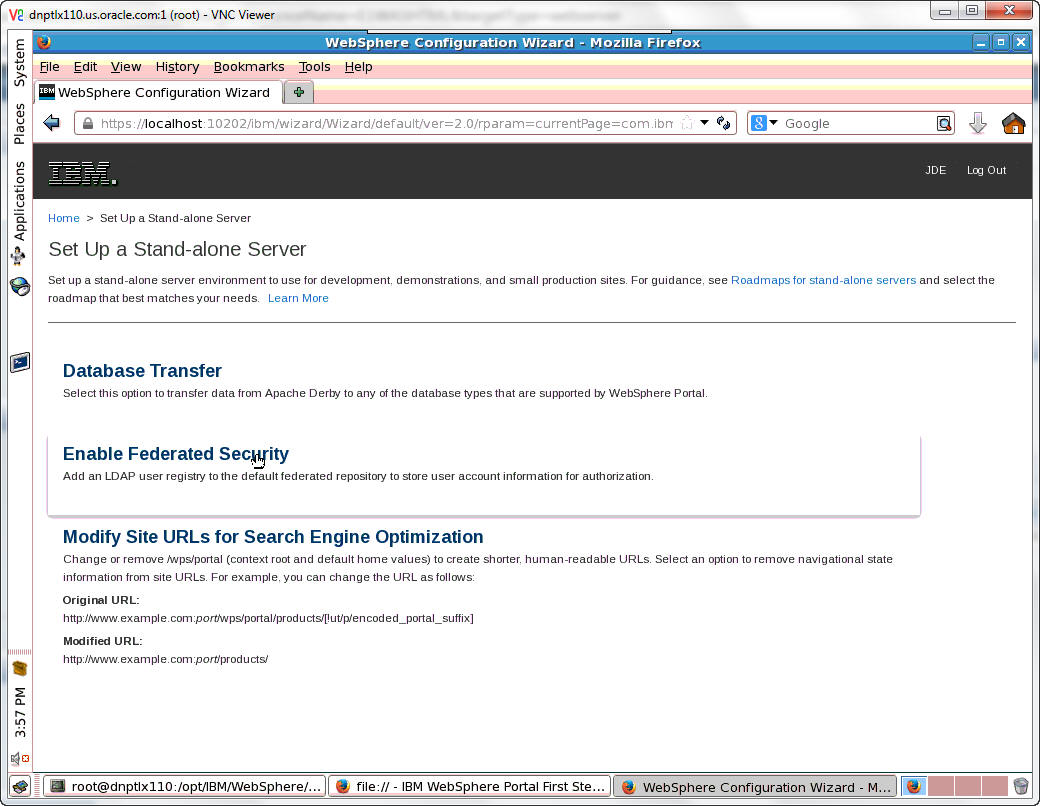
Task: Click the IBM logo in header
Action: point(82,172)
